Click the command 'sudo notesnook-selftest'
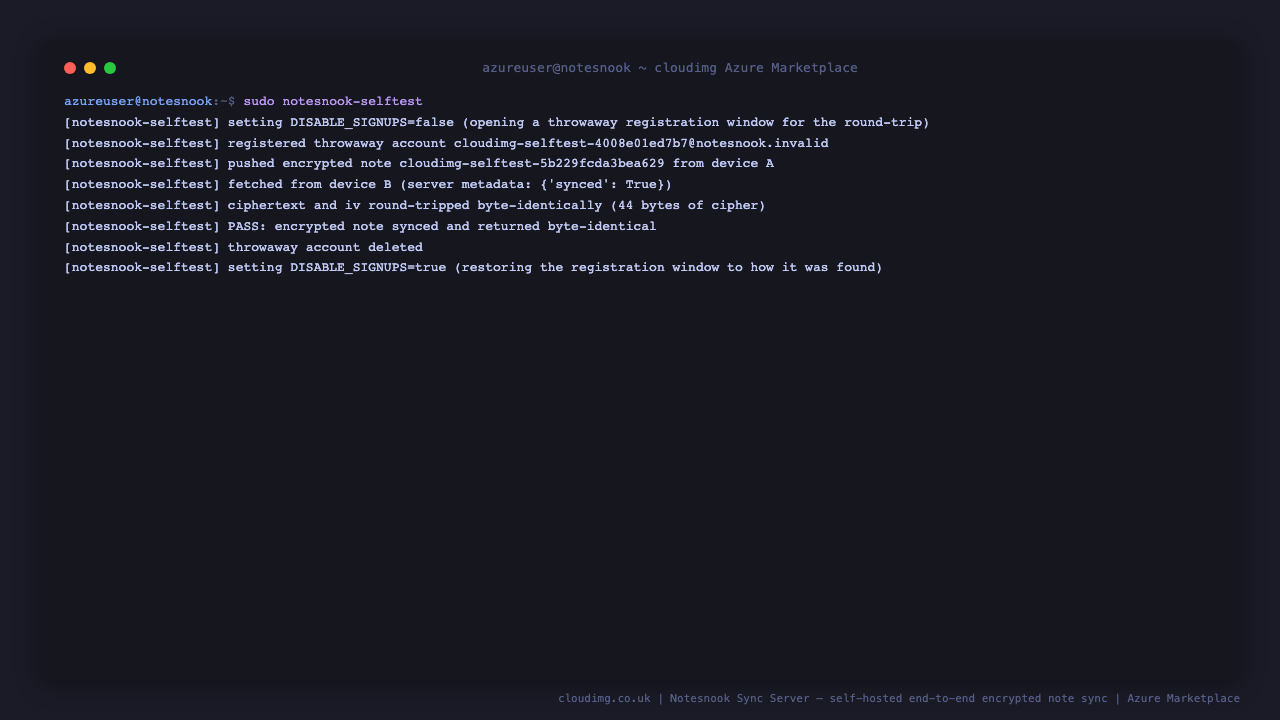 coord(333,102)
